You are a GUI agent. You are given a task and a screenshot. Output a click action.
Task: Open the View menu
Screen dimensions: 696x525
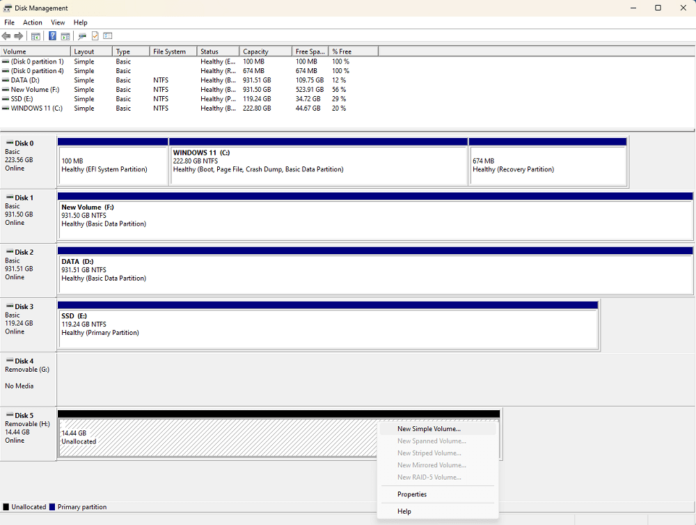pyautogui.click(x=58, y=22)
